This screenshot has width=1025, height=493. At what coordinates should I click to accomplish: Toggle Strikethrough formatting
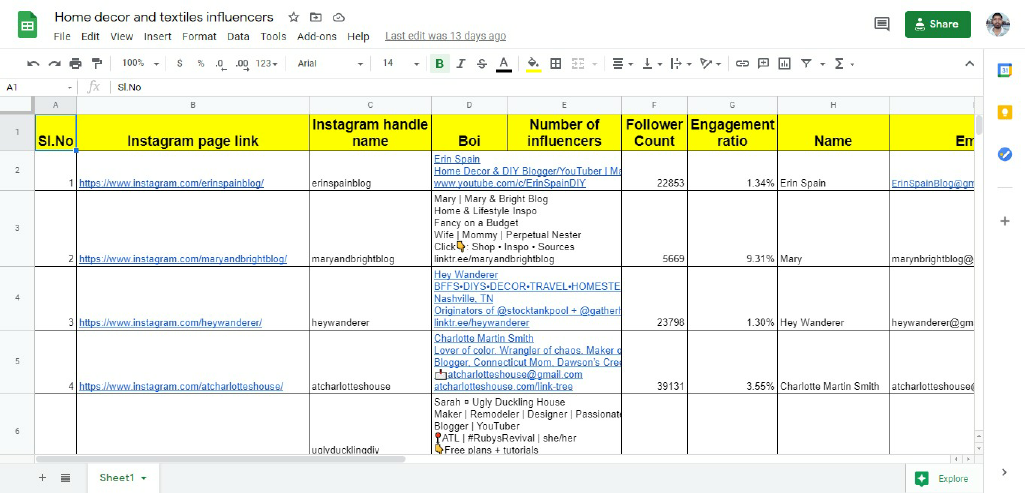point(482,63)
